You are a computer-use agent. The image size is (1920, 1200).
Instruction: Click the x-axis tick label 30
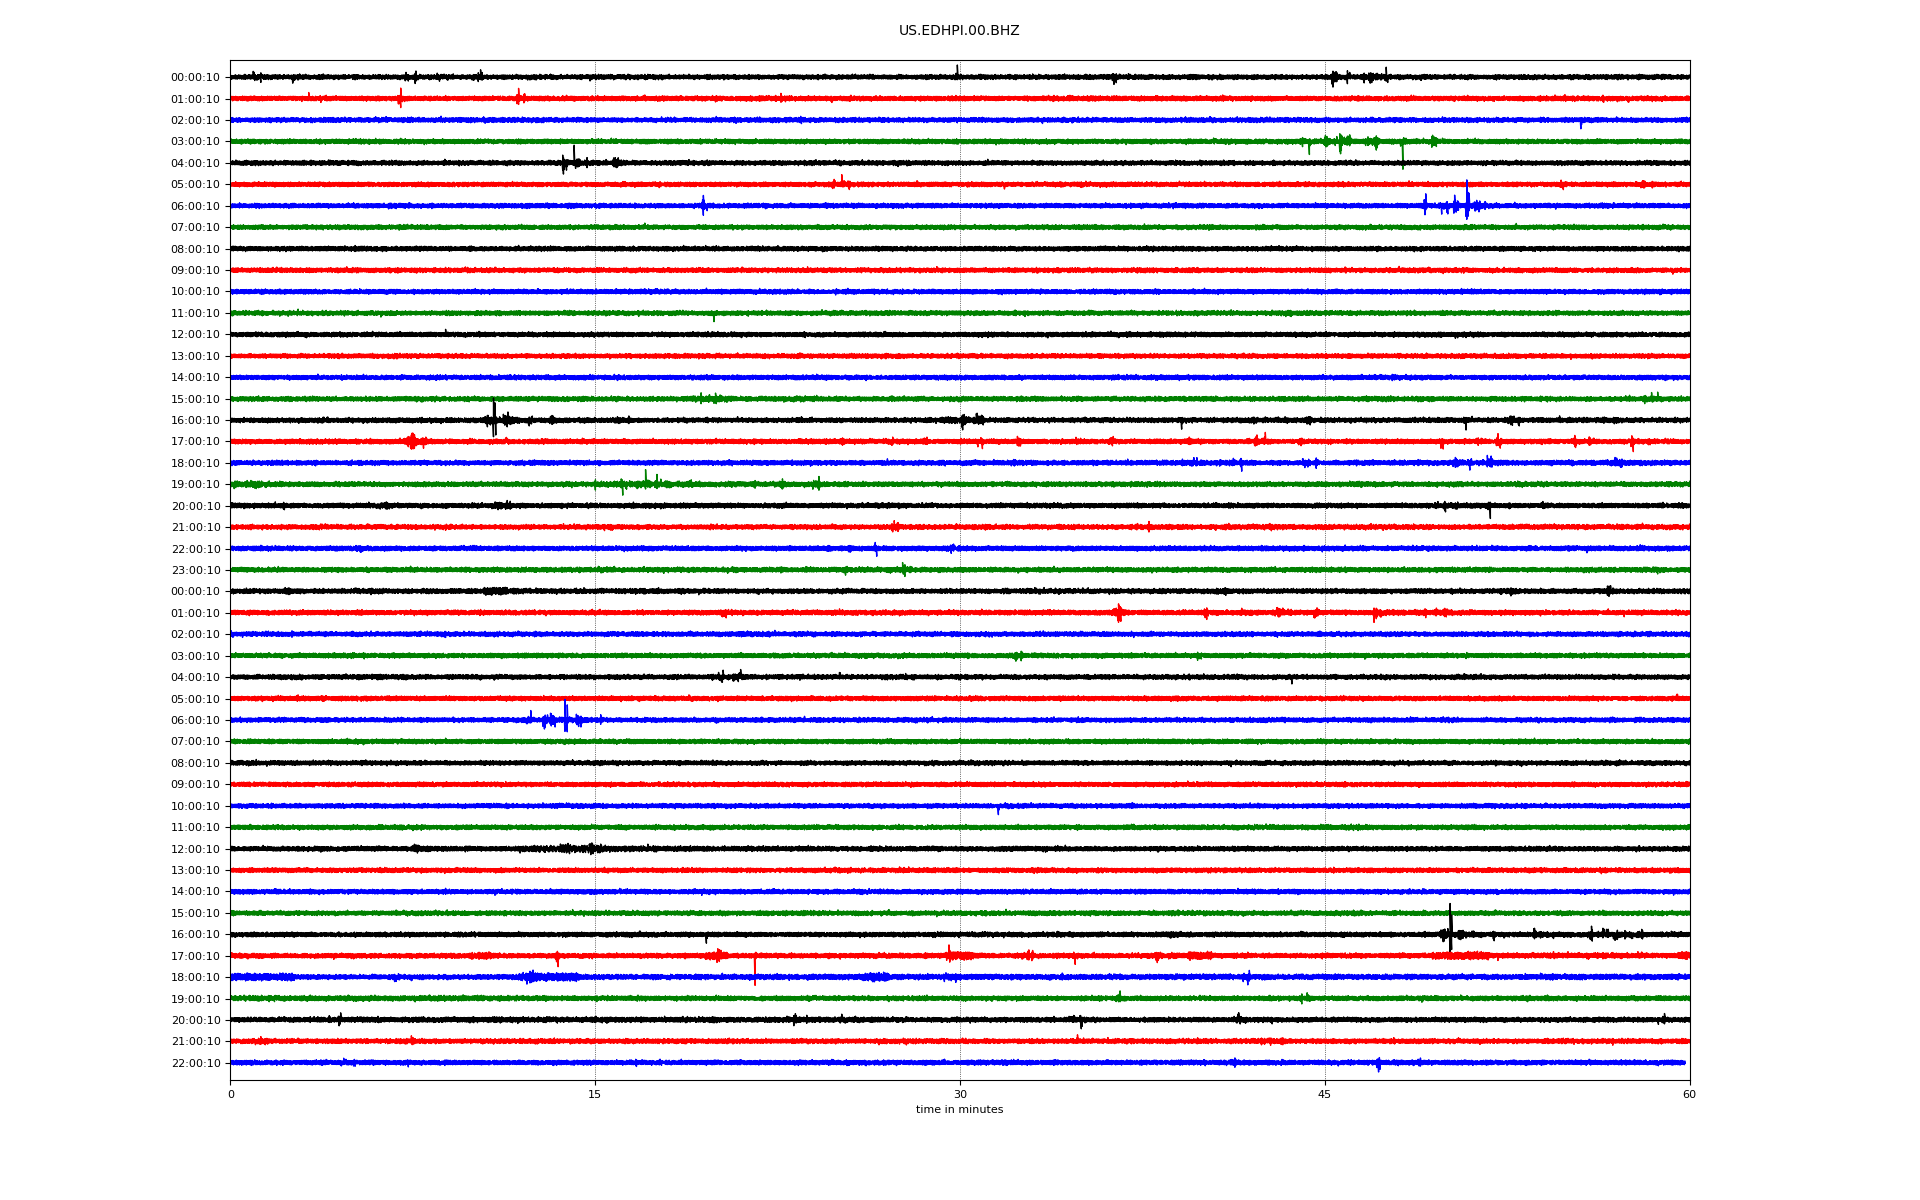[x=959, y=1094]
